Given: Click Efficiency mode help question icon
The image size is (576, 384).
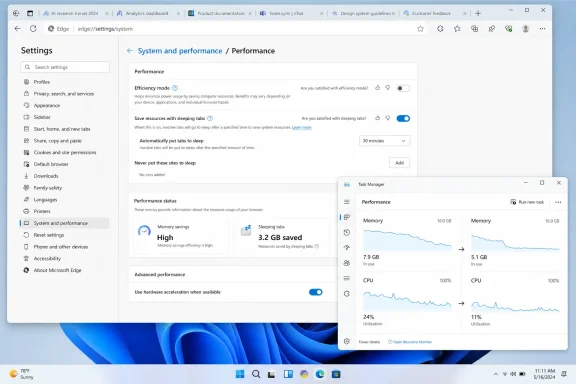Looking at the screenshot, I should coord(175,88).
